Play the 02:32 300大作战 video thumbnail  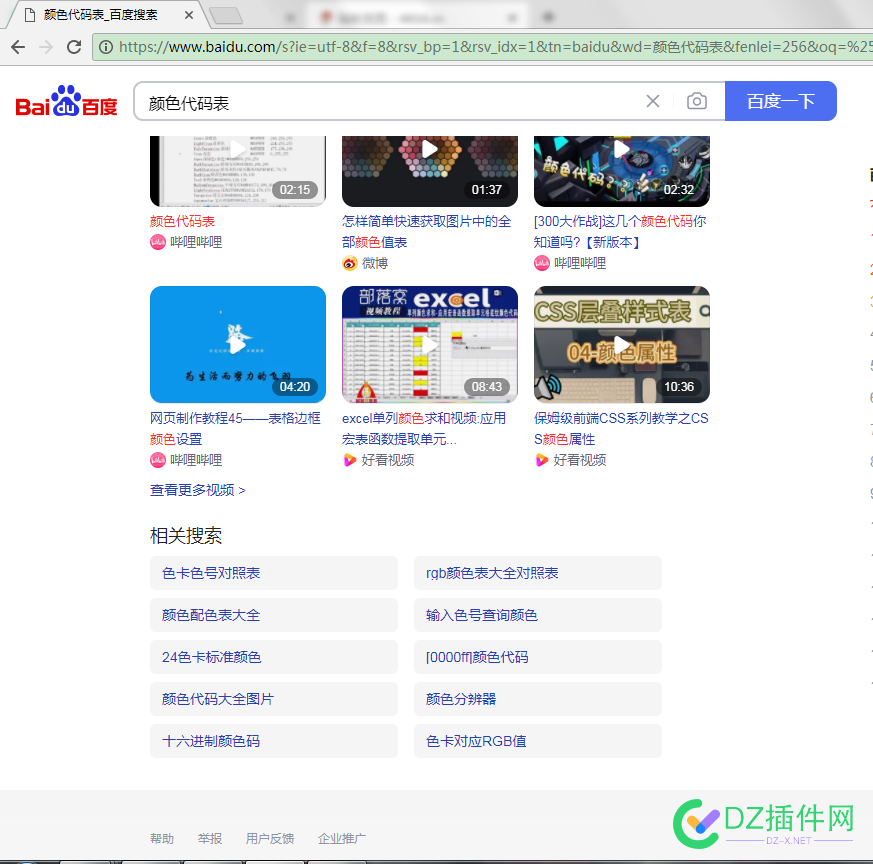622,171
